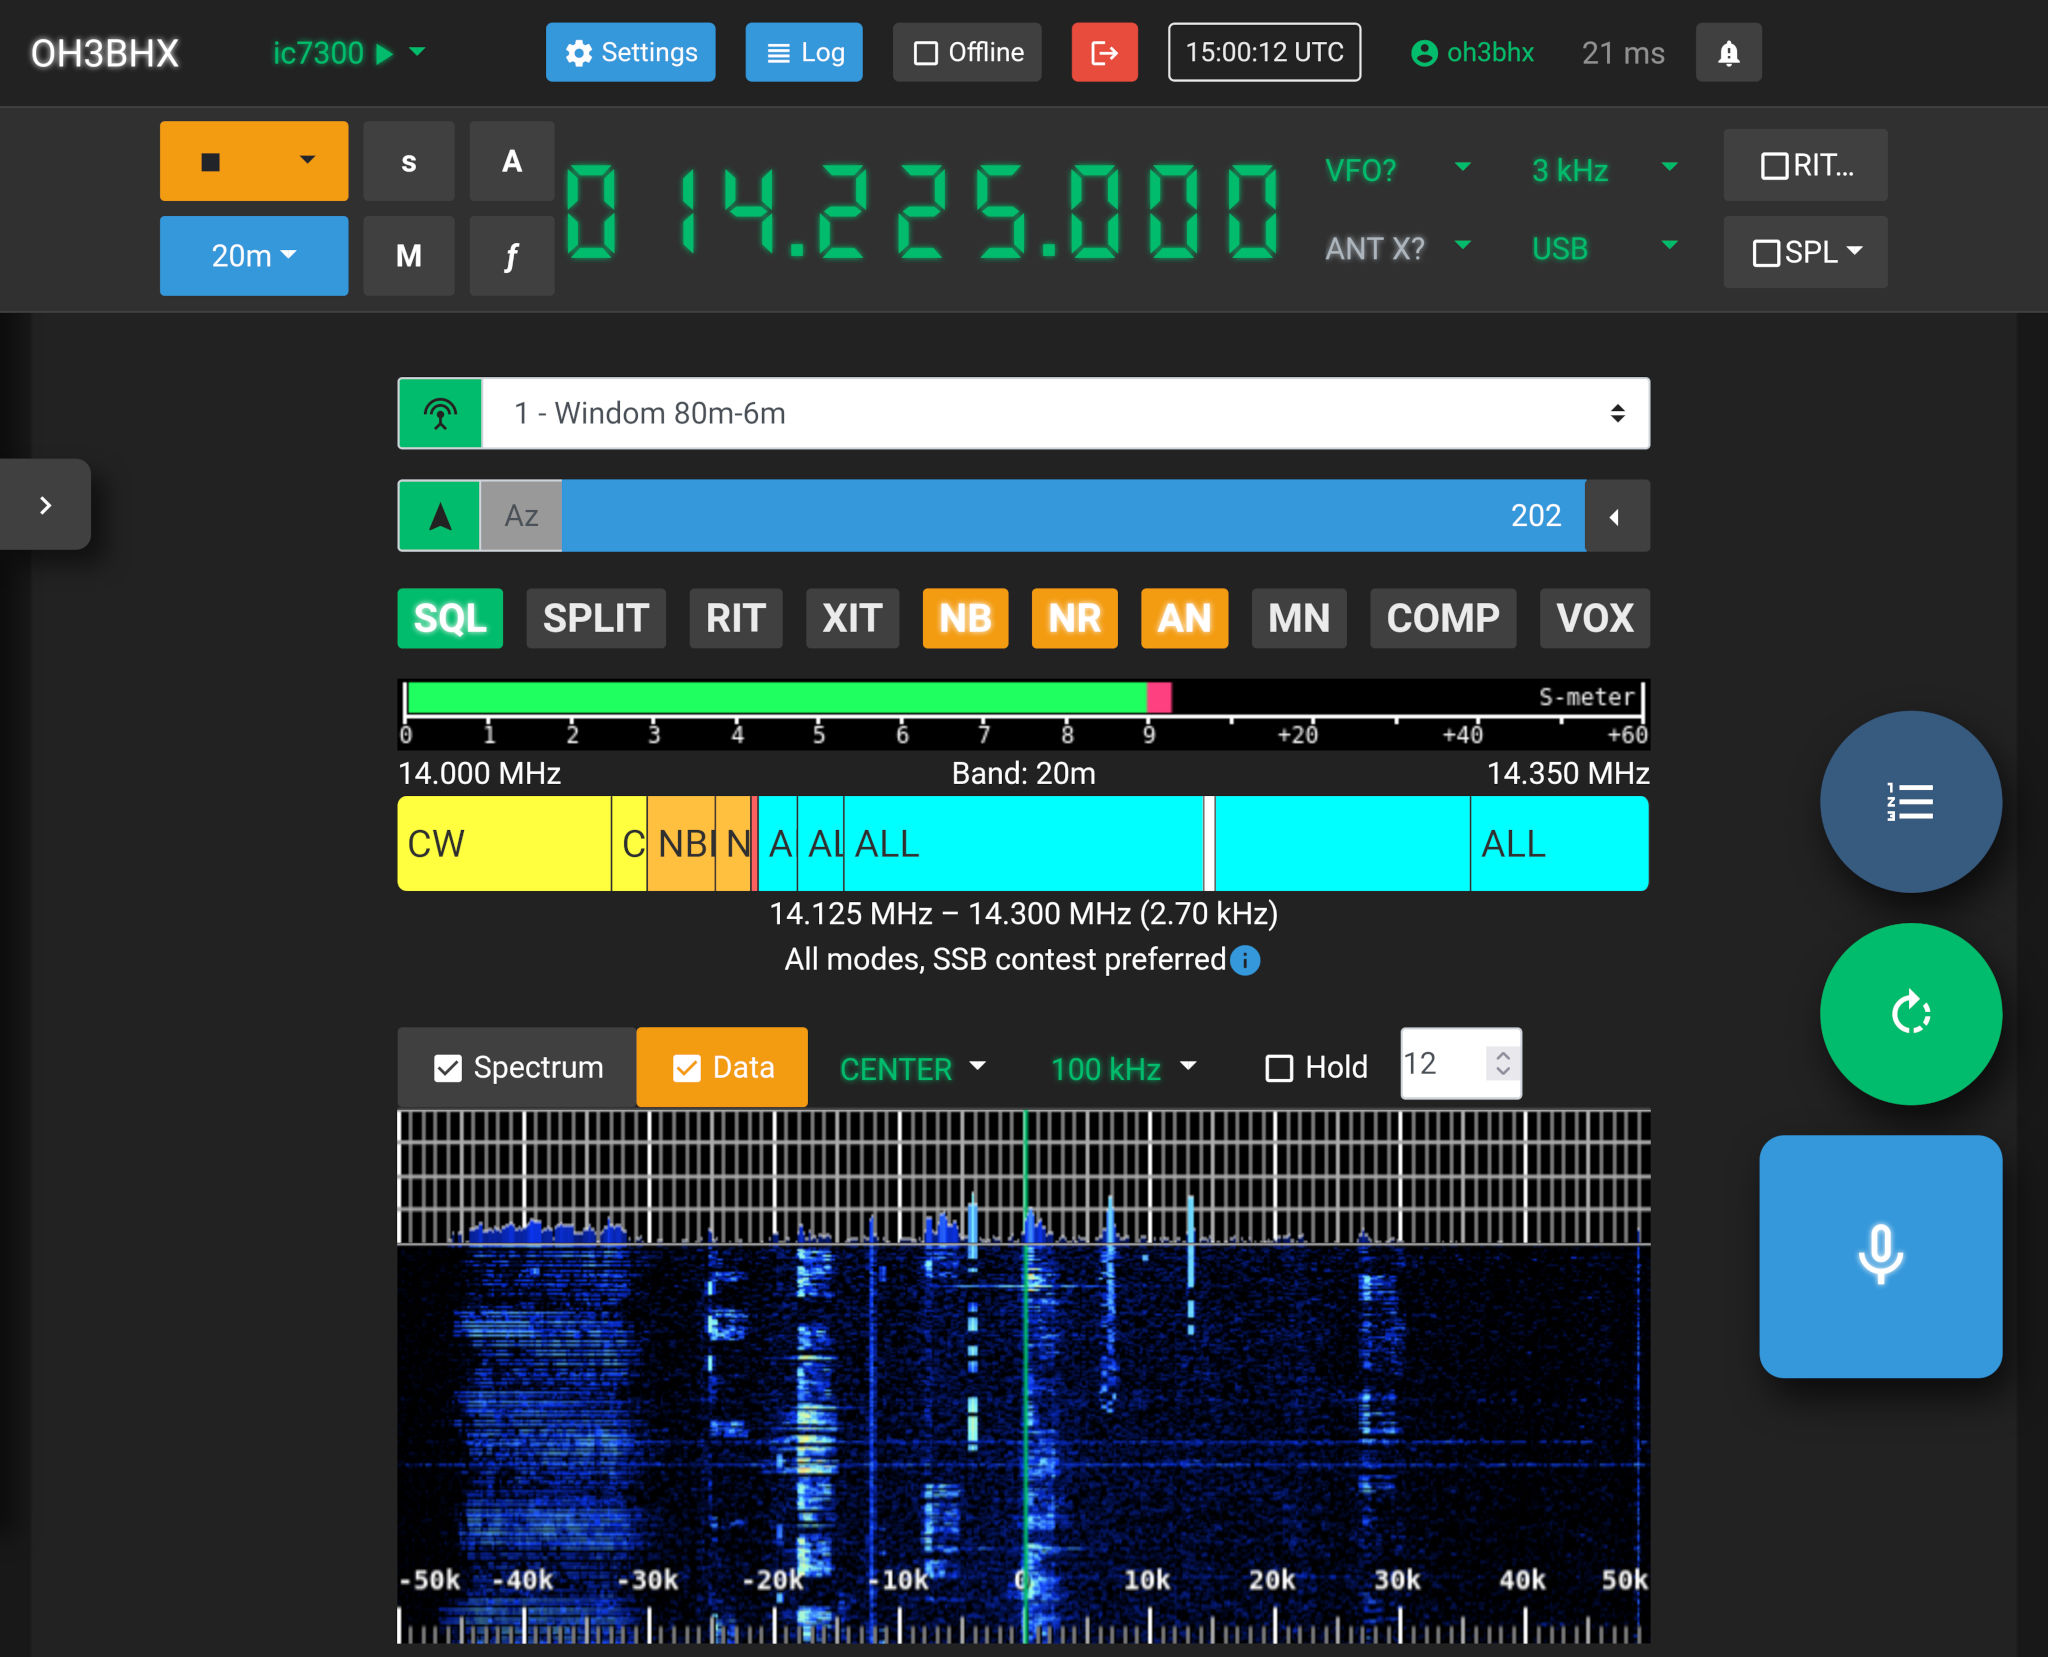The width and height of the screenshot is (2048, 1657).
Task: Disable the Spectrum checkbox
Action: point(449,1066)
